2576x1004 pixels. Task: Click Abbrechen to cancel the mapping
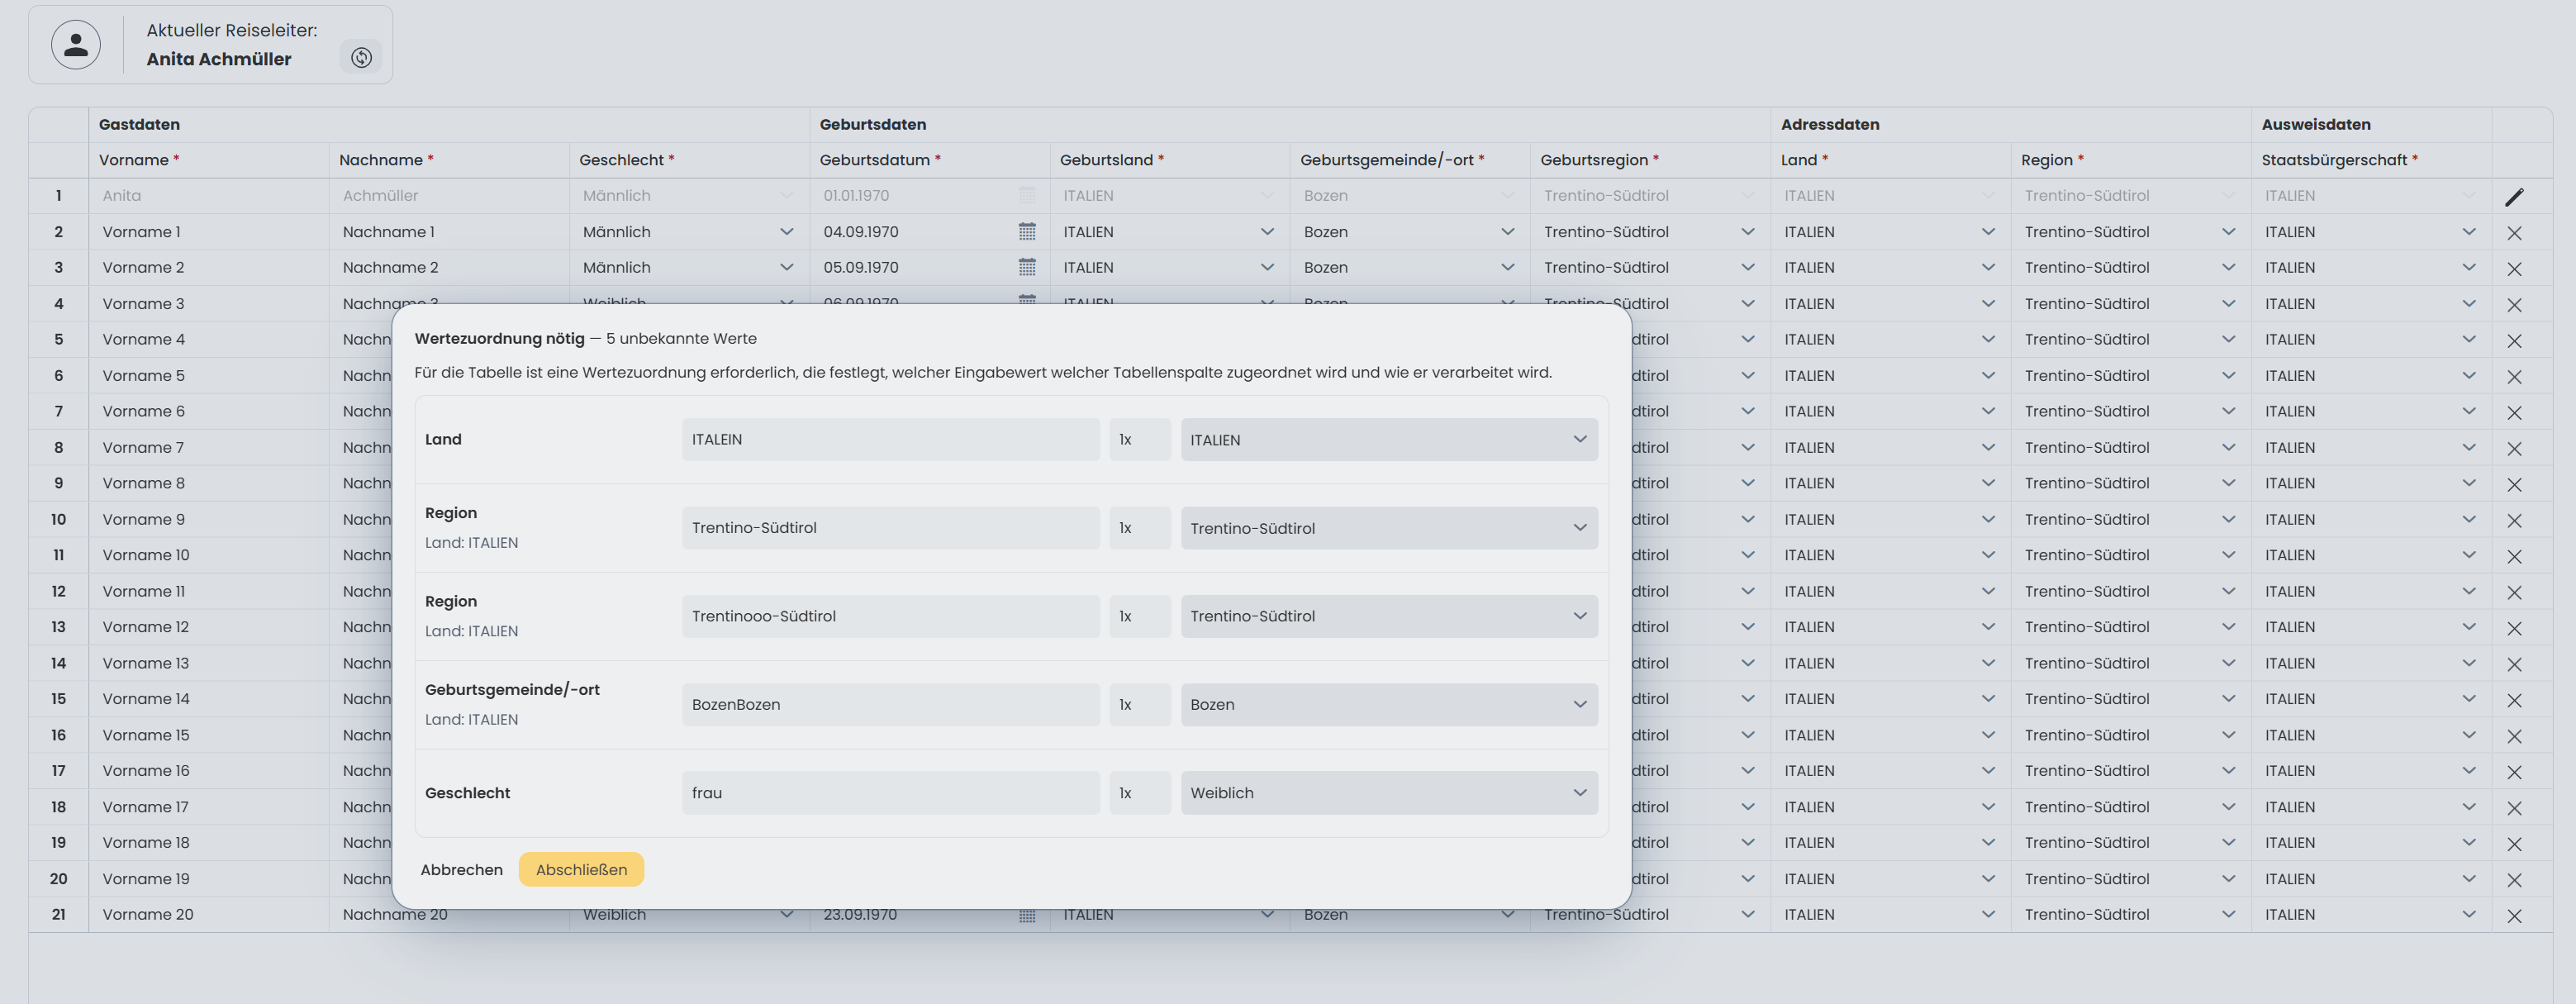(x=461, y=870)
